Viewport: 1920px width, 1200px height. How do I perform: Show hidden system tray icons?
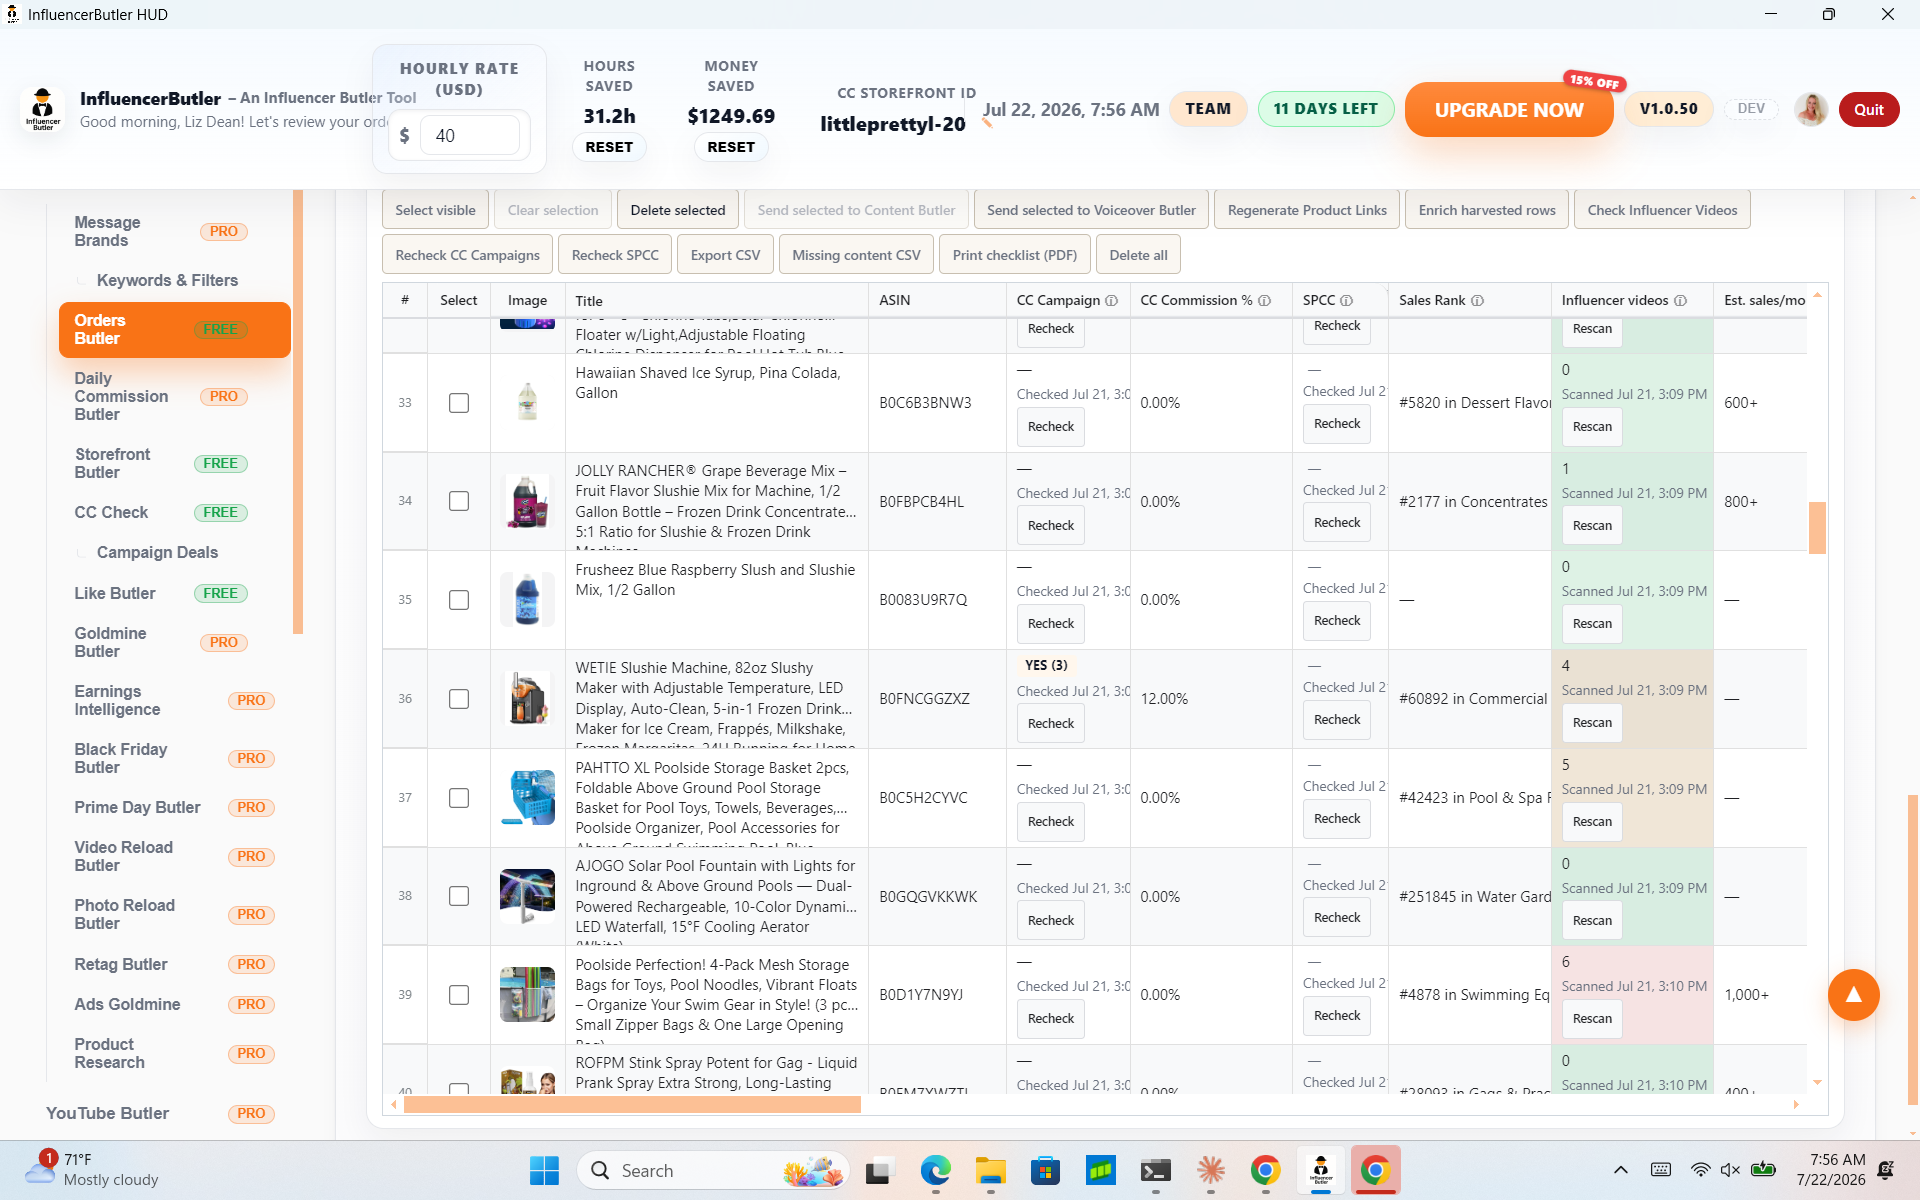[1620, 1170]
